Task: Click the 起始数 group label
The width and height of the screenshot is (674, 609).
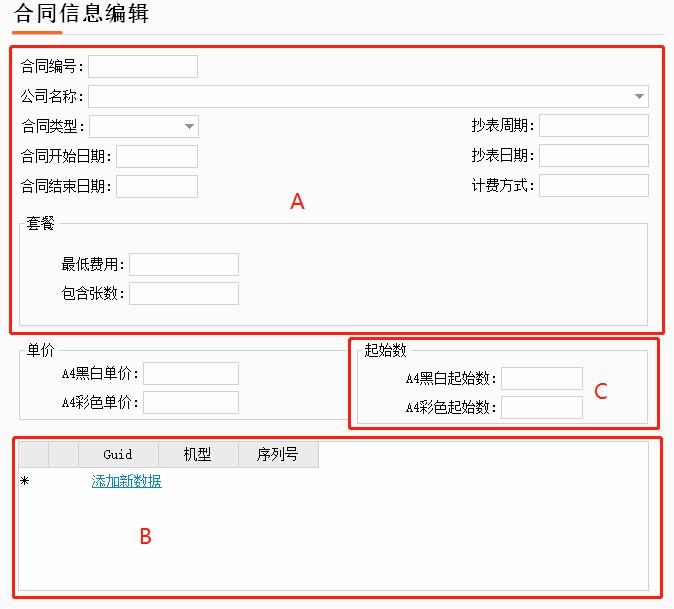Action: tap(386, 350)
